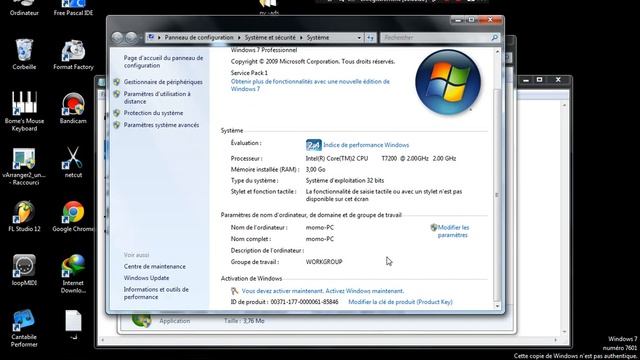Select Système d'exploitation 32 bits text

tap(345, 180)
